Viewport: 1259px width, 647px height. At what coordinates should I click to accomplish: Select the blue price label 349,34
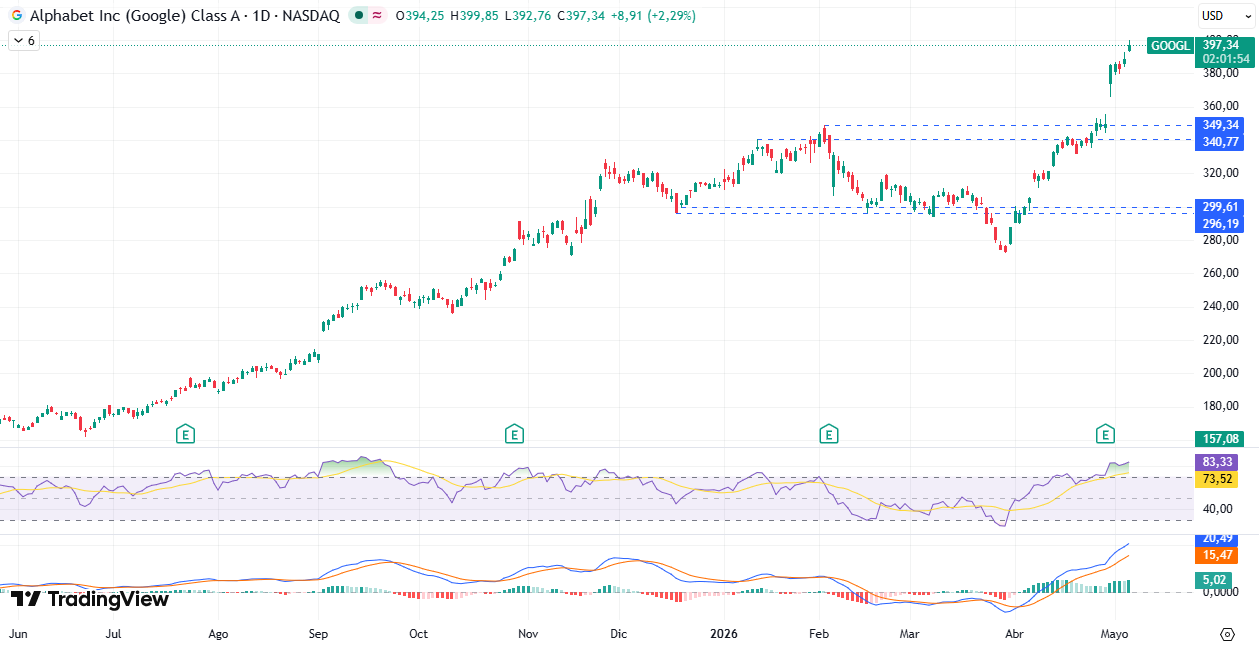tap(1221, 125)
